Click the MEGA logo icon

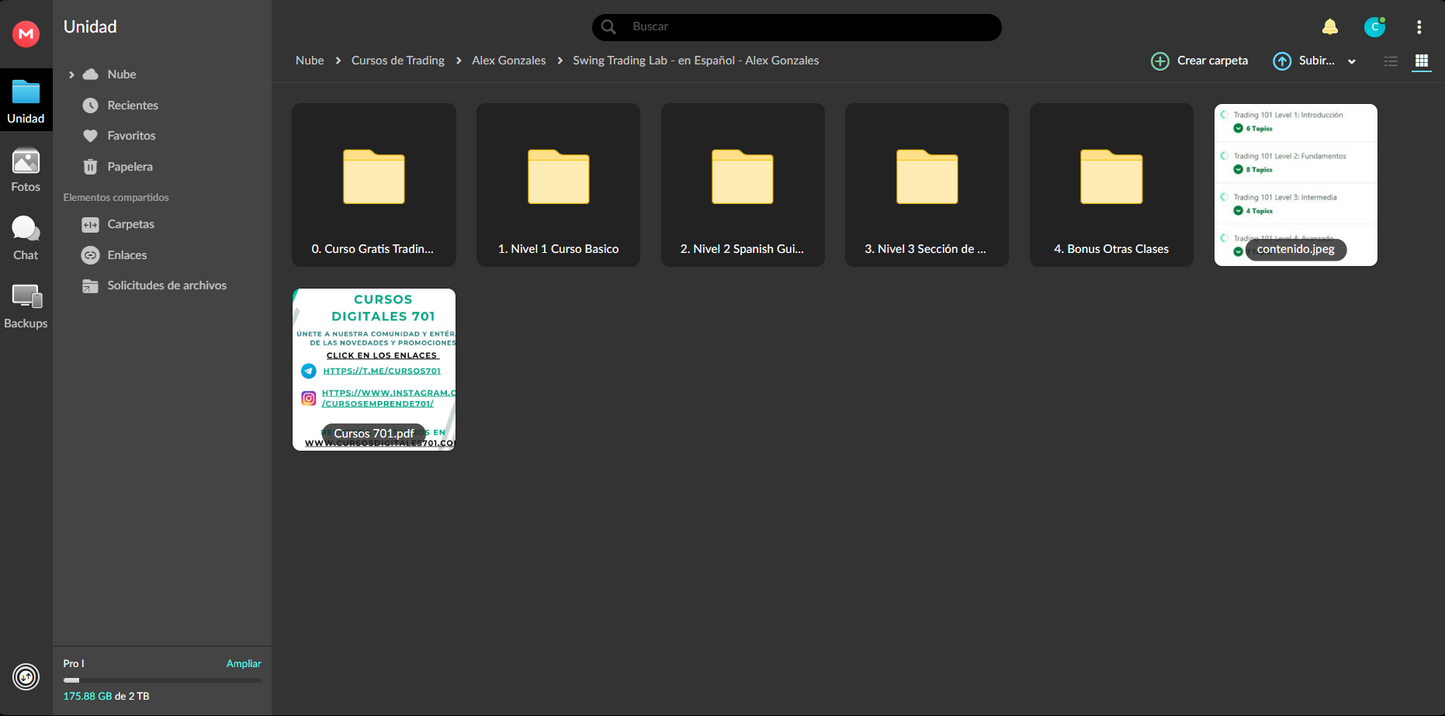point(26,34)
